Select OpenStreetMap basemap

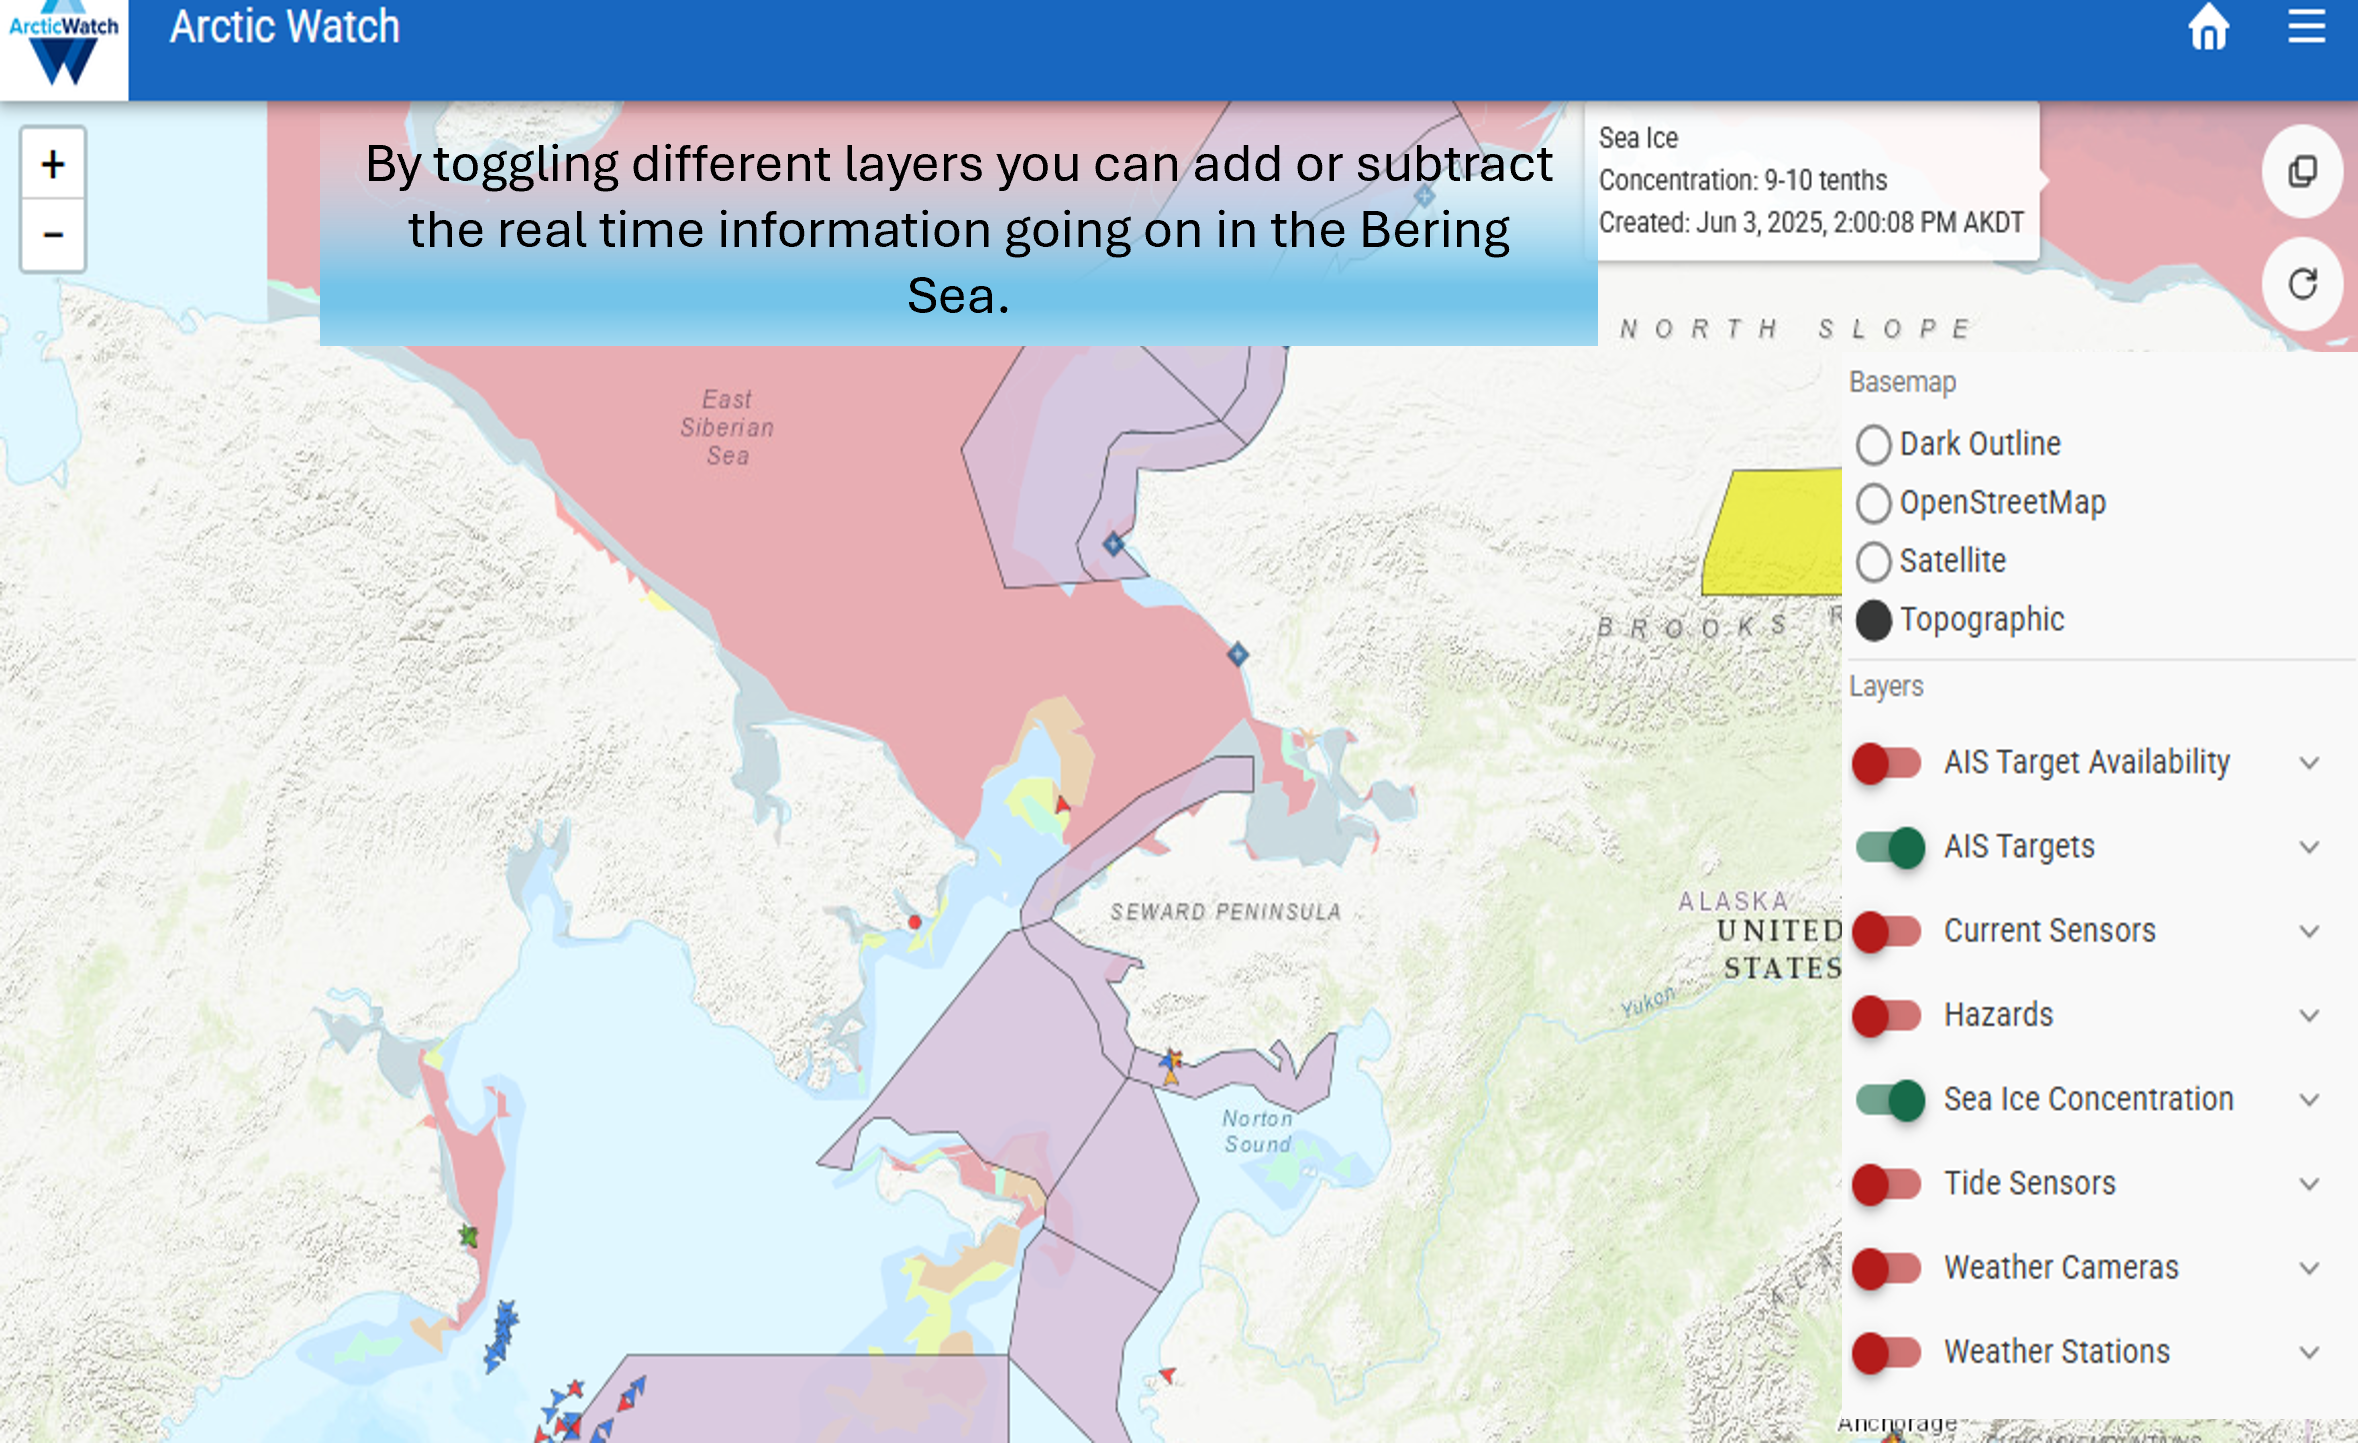tap(1873, 503)
